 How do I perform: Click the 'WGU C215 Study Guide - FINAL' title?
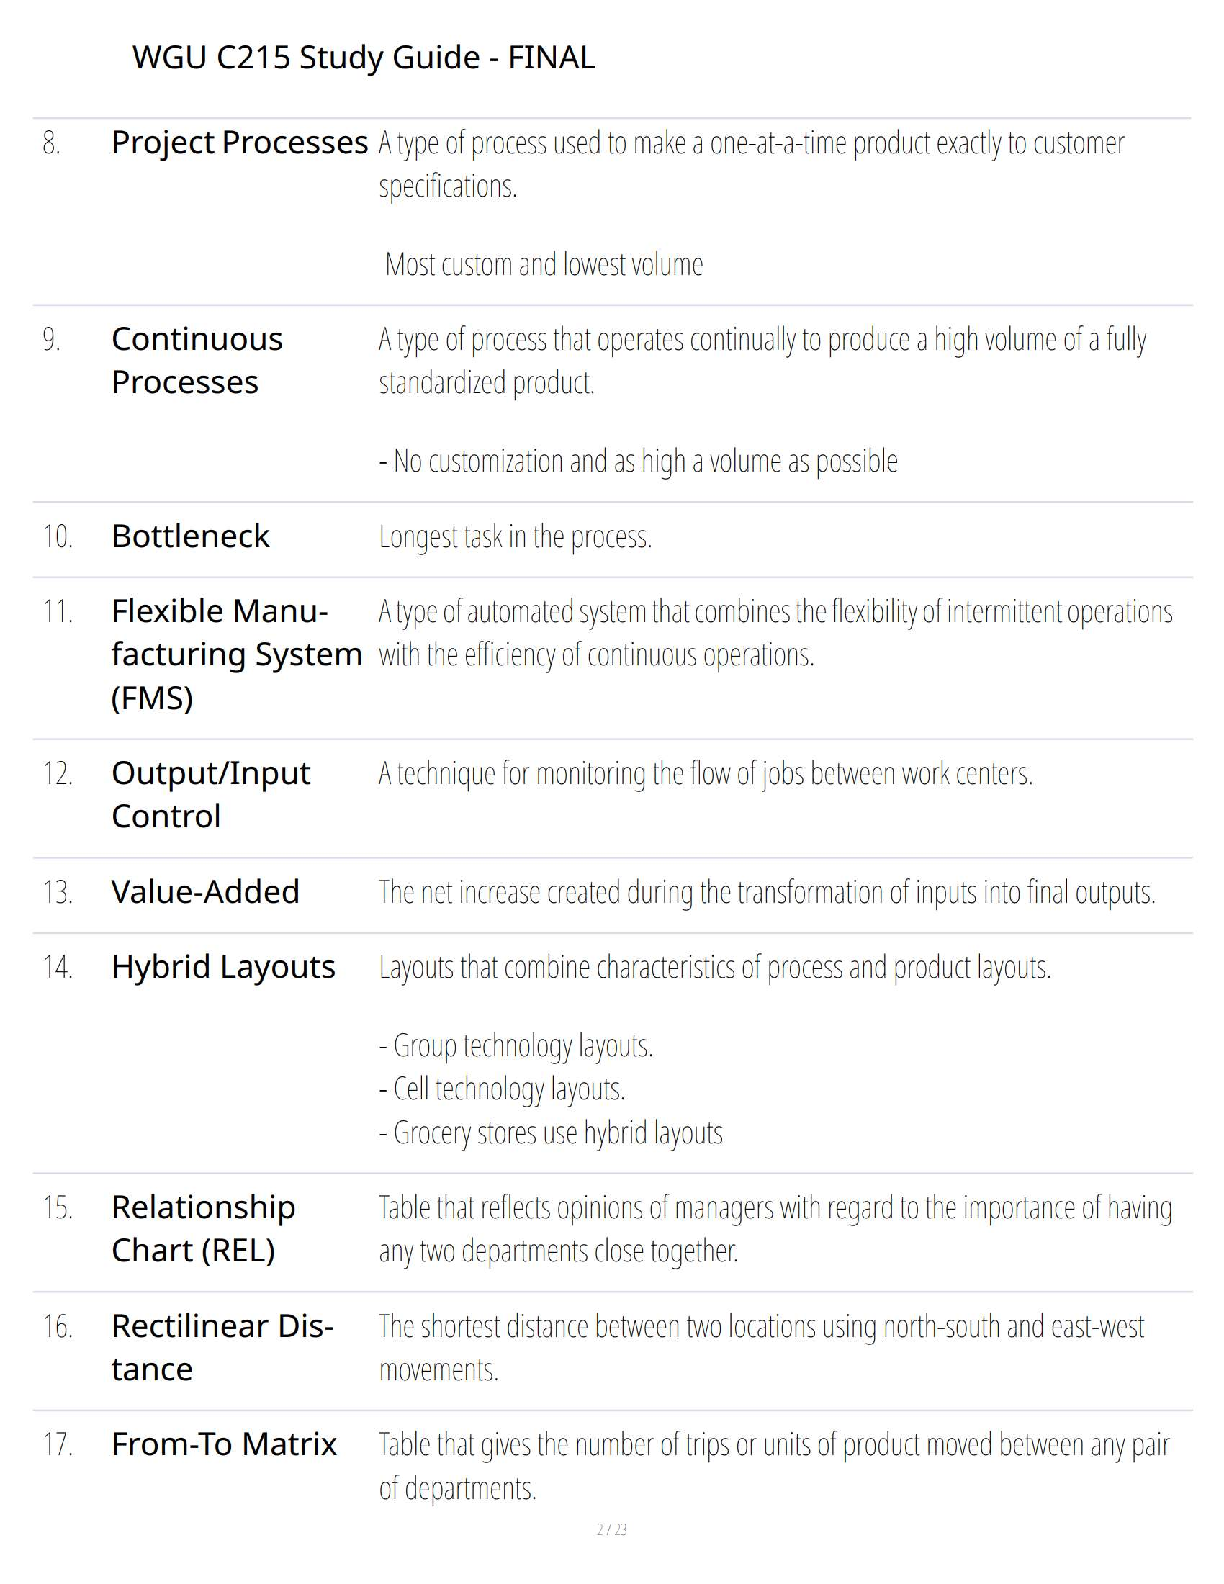pos(363,57)
